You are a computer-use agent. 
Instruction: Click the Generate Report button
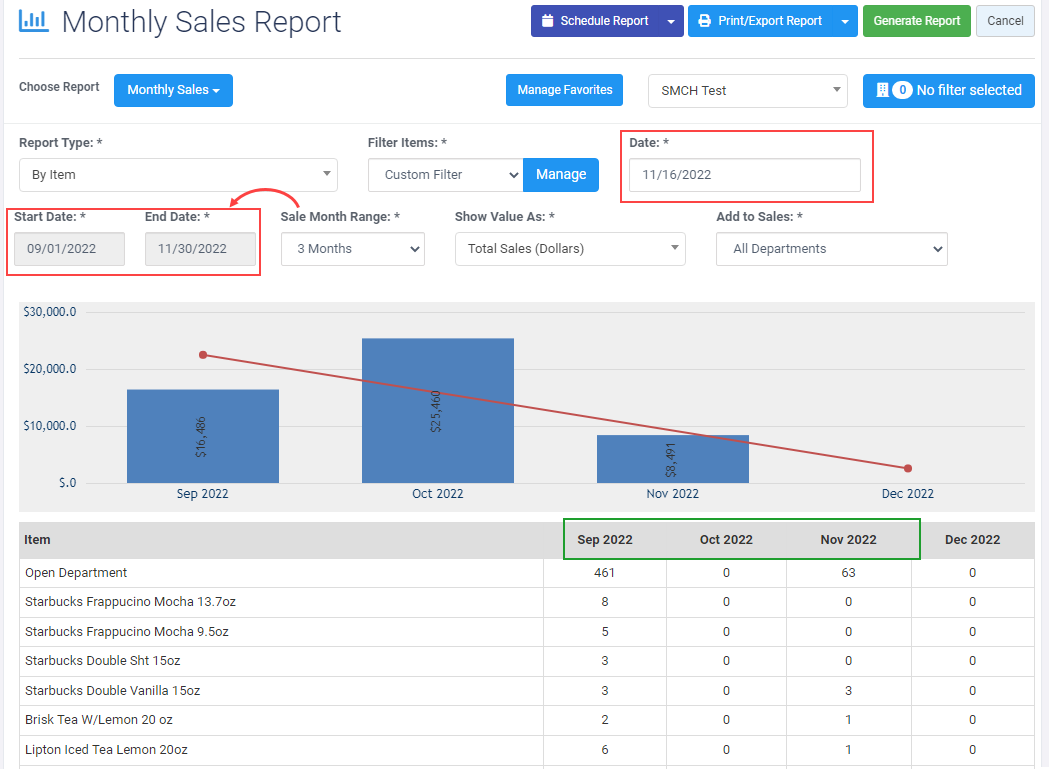click(x=917, y=21)
